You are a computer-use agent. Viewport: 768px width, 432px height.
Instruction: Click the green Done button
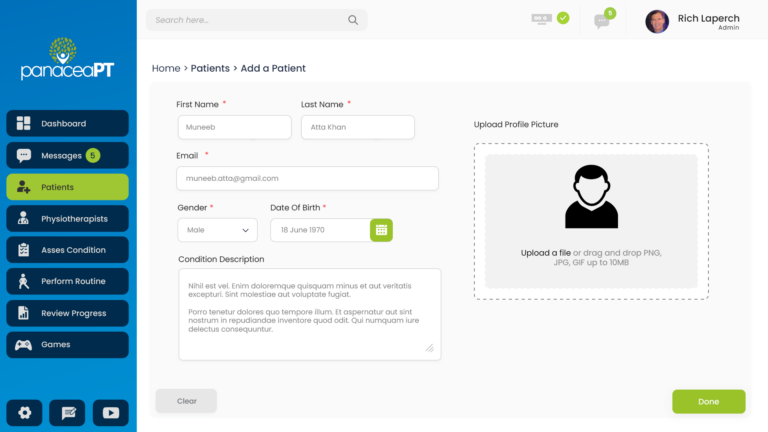(709, 402)
